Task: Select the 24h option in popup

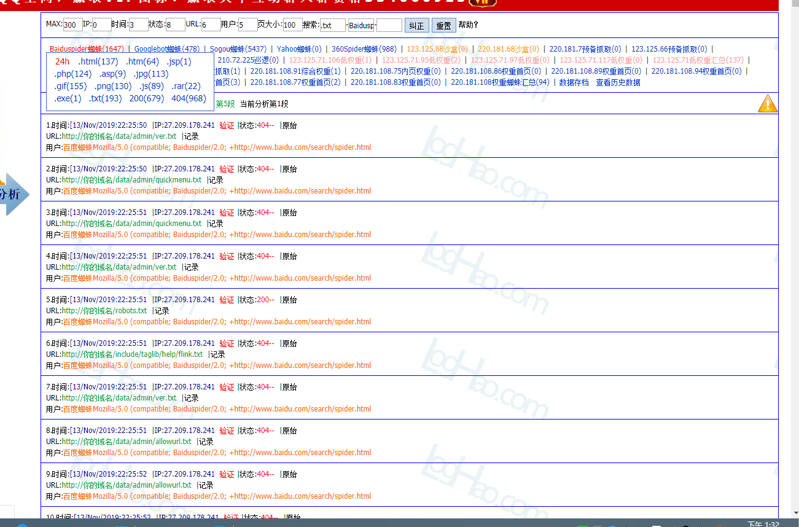Action: point(62,62)
